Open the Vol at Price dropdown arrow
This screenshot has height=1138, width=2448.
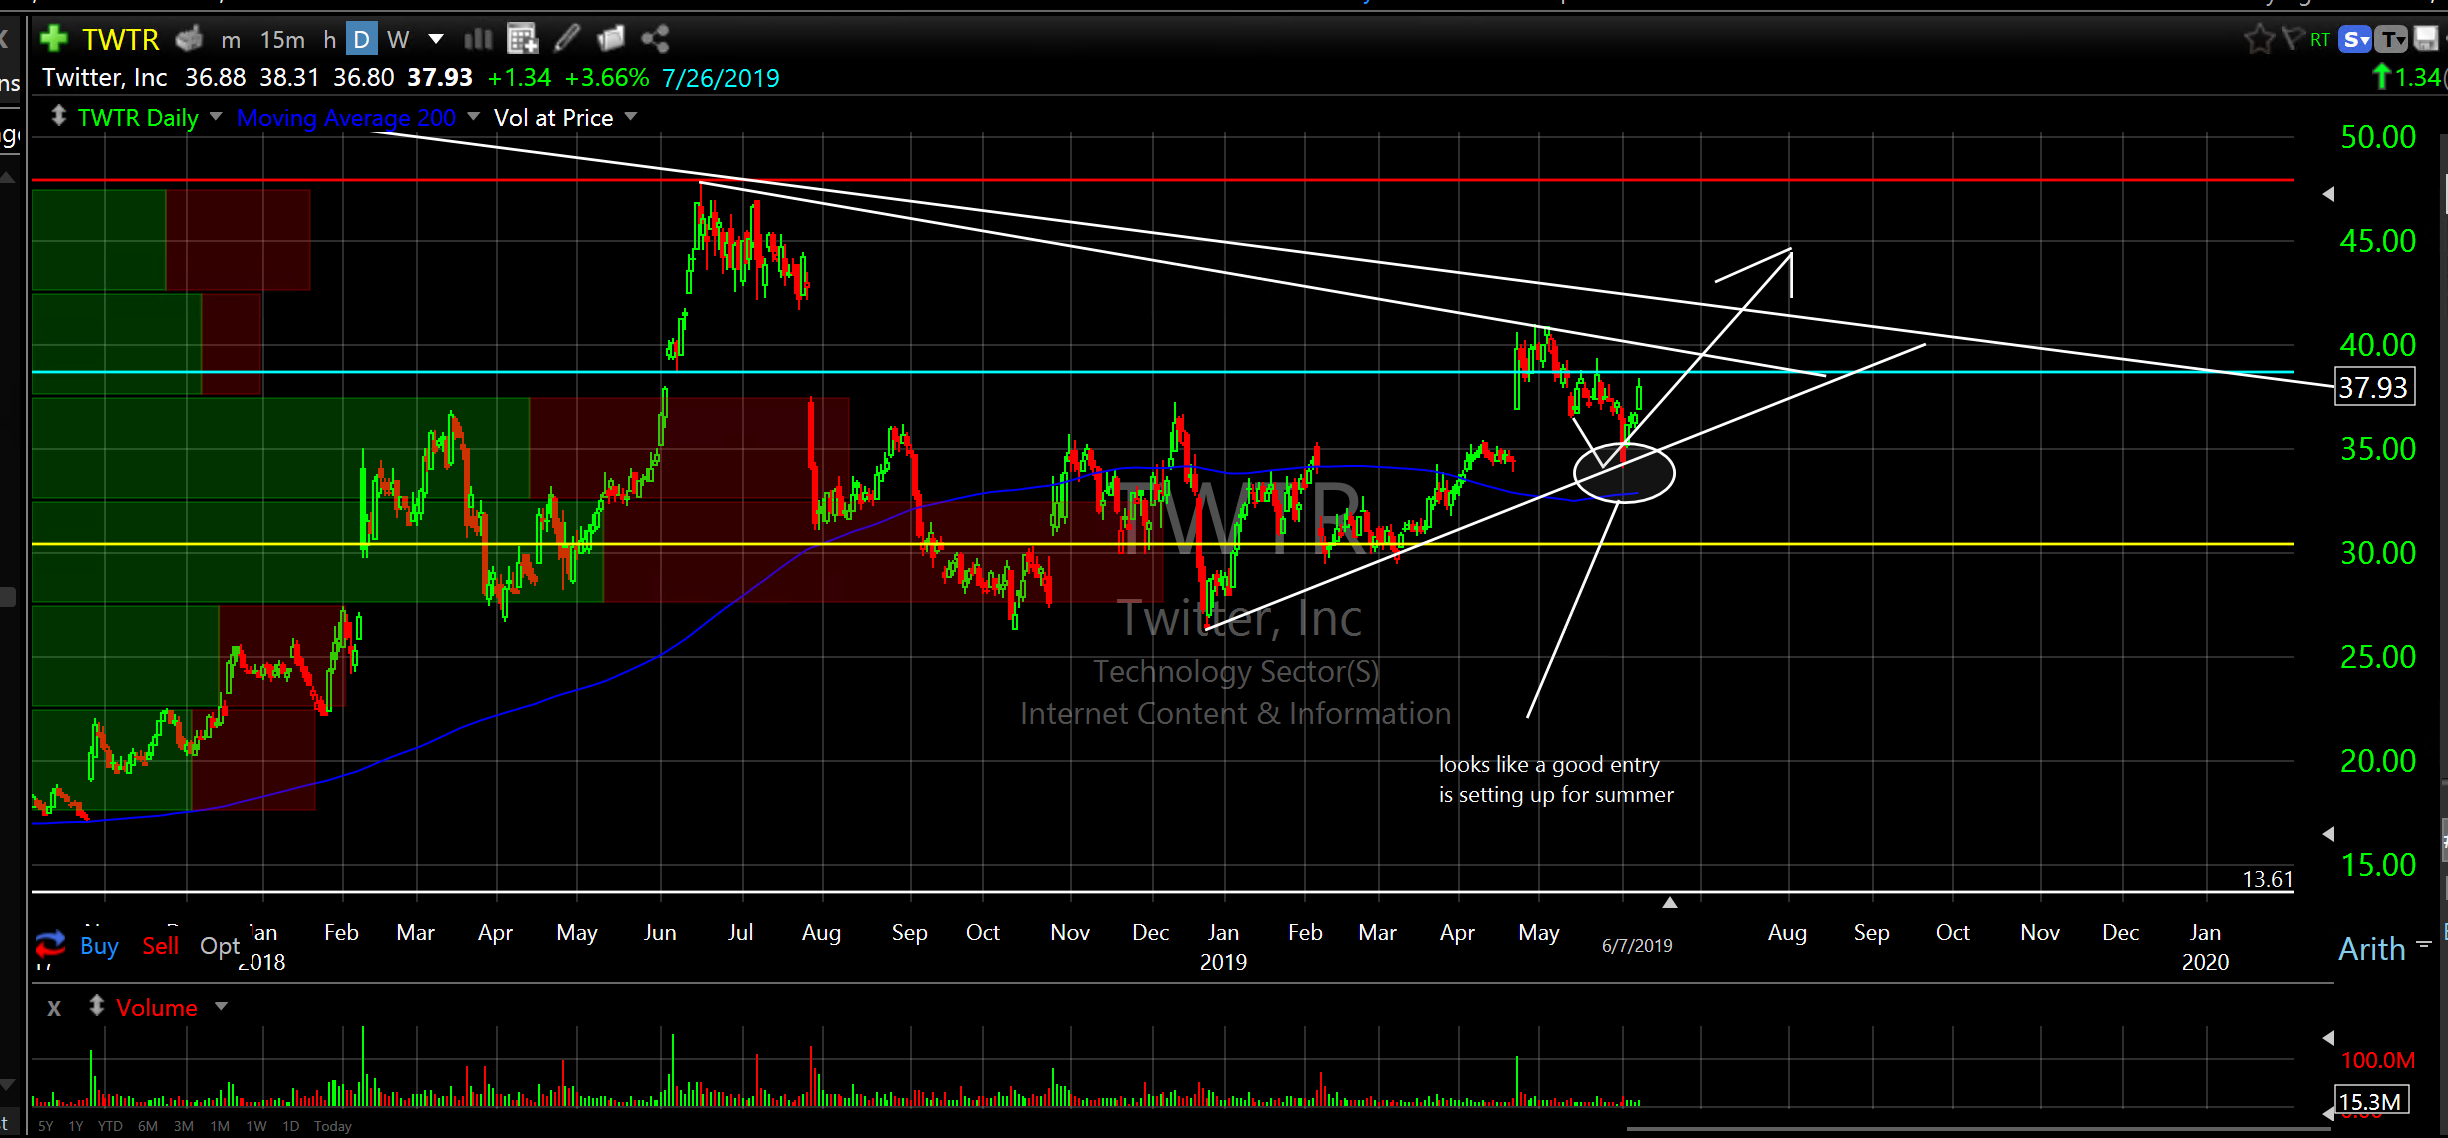(631, 117)
